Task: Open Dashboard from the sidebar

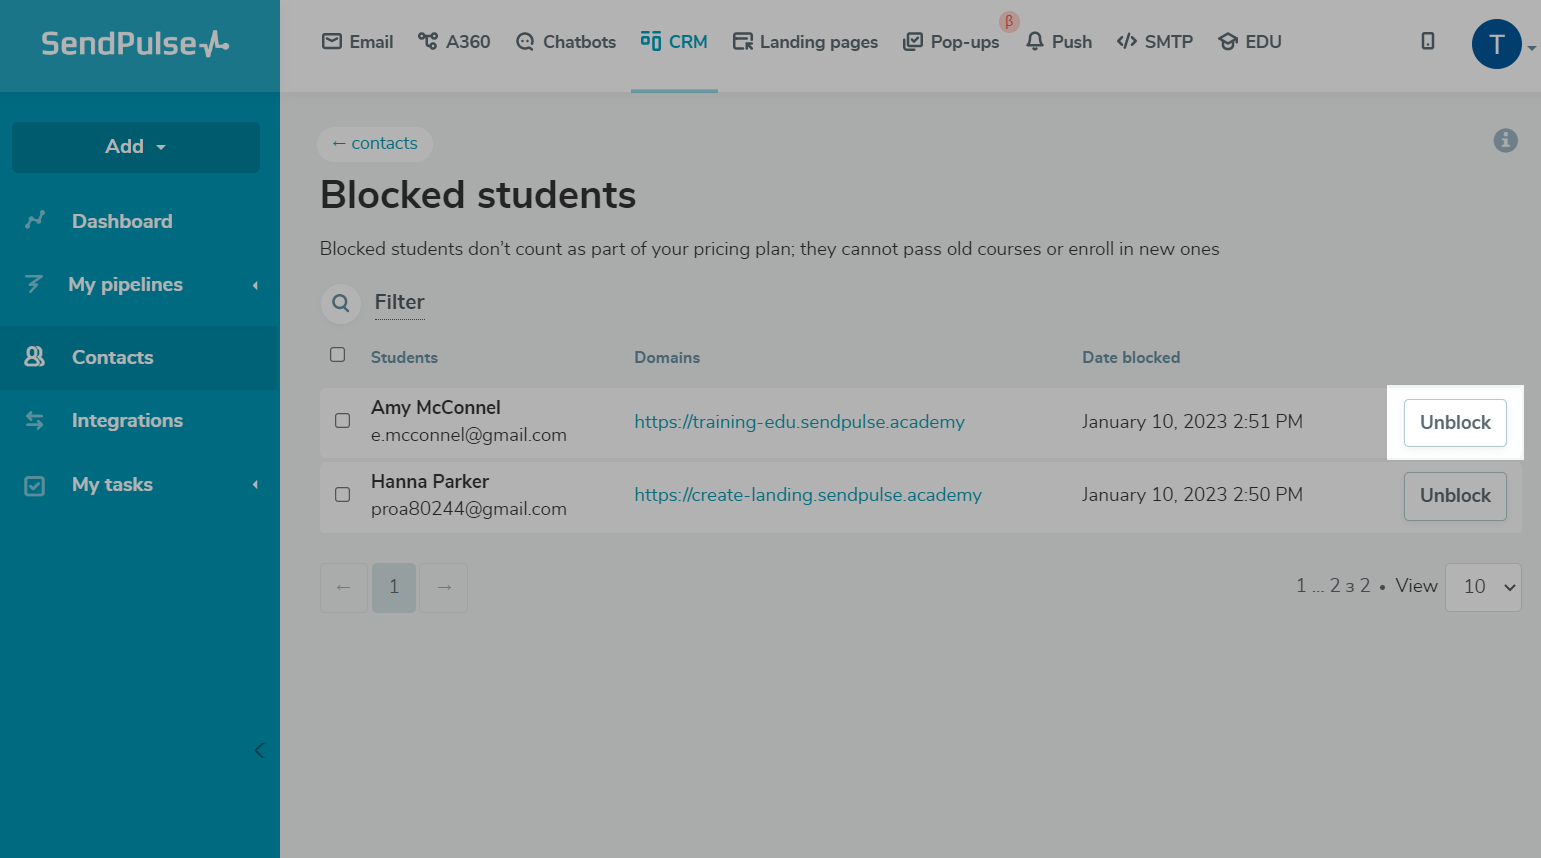Action: point(121,221)
